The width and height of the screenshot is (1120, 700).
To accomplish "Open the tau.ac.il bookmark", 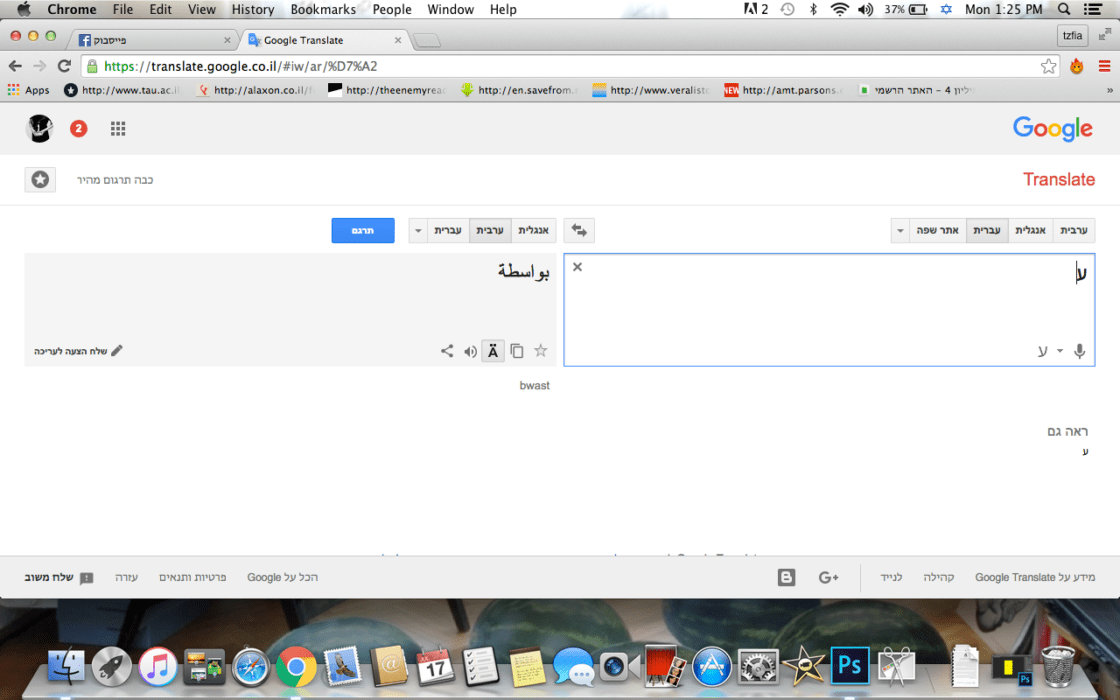I will coord(123,90).
